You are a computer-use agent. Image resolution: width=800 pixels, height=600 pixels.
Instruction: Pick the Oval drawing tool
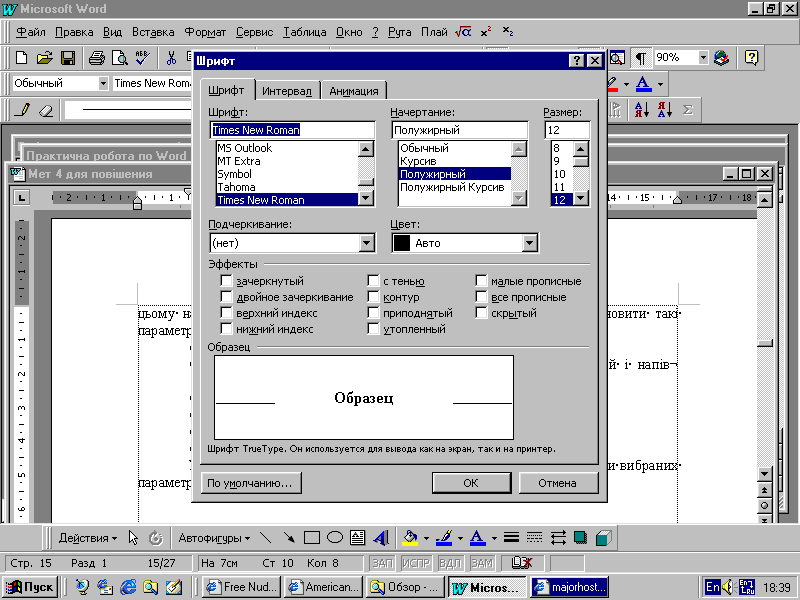pyautogui.click(x=335, y=538)
